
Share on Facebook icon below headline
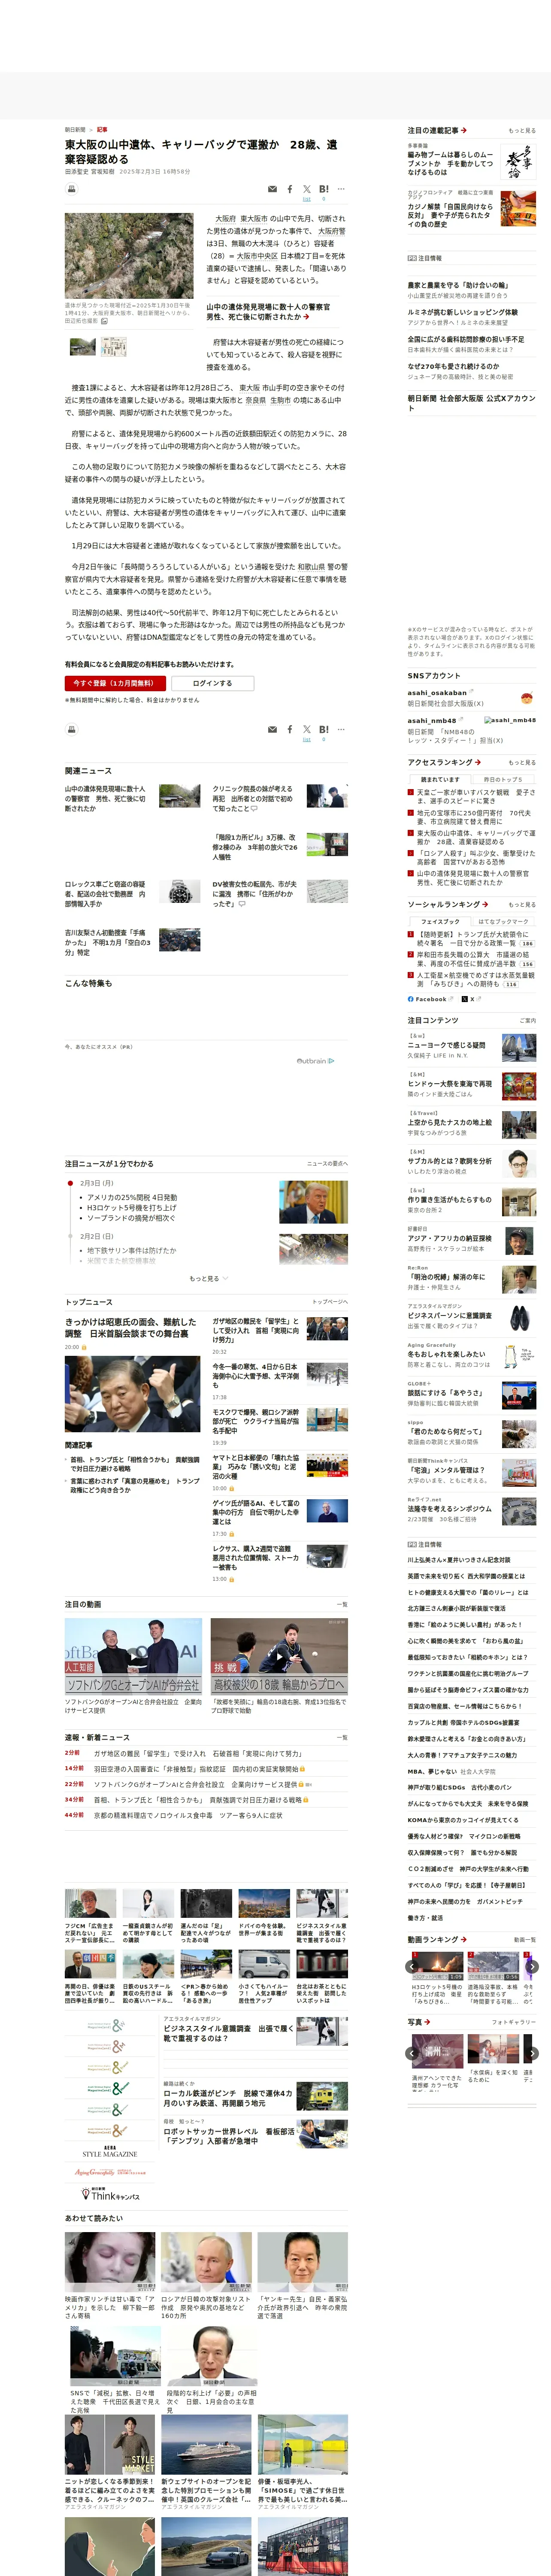(290, 189)
